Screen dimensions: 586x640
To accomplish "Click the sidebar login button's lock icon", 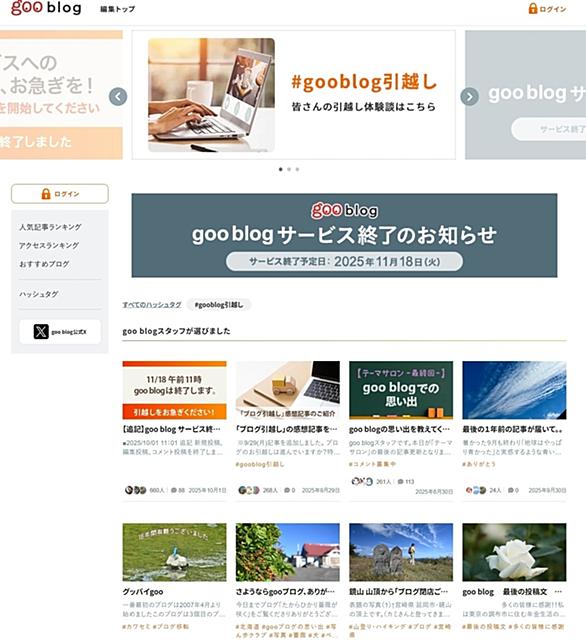I will coord(46,193).
